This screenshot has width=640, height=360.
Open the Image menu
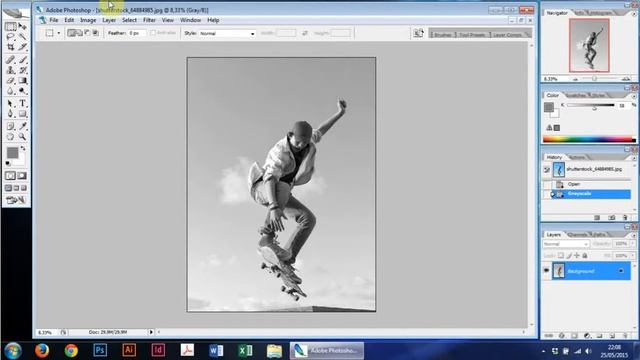88,20
